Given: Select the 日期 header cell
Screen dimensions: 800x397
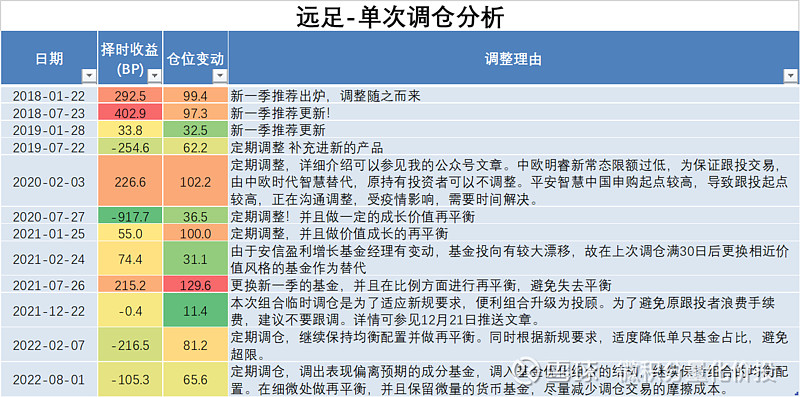Looking at the screenshot, I should point(49,58).
